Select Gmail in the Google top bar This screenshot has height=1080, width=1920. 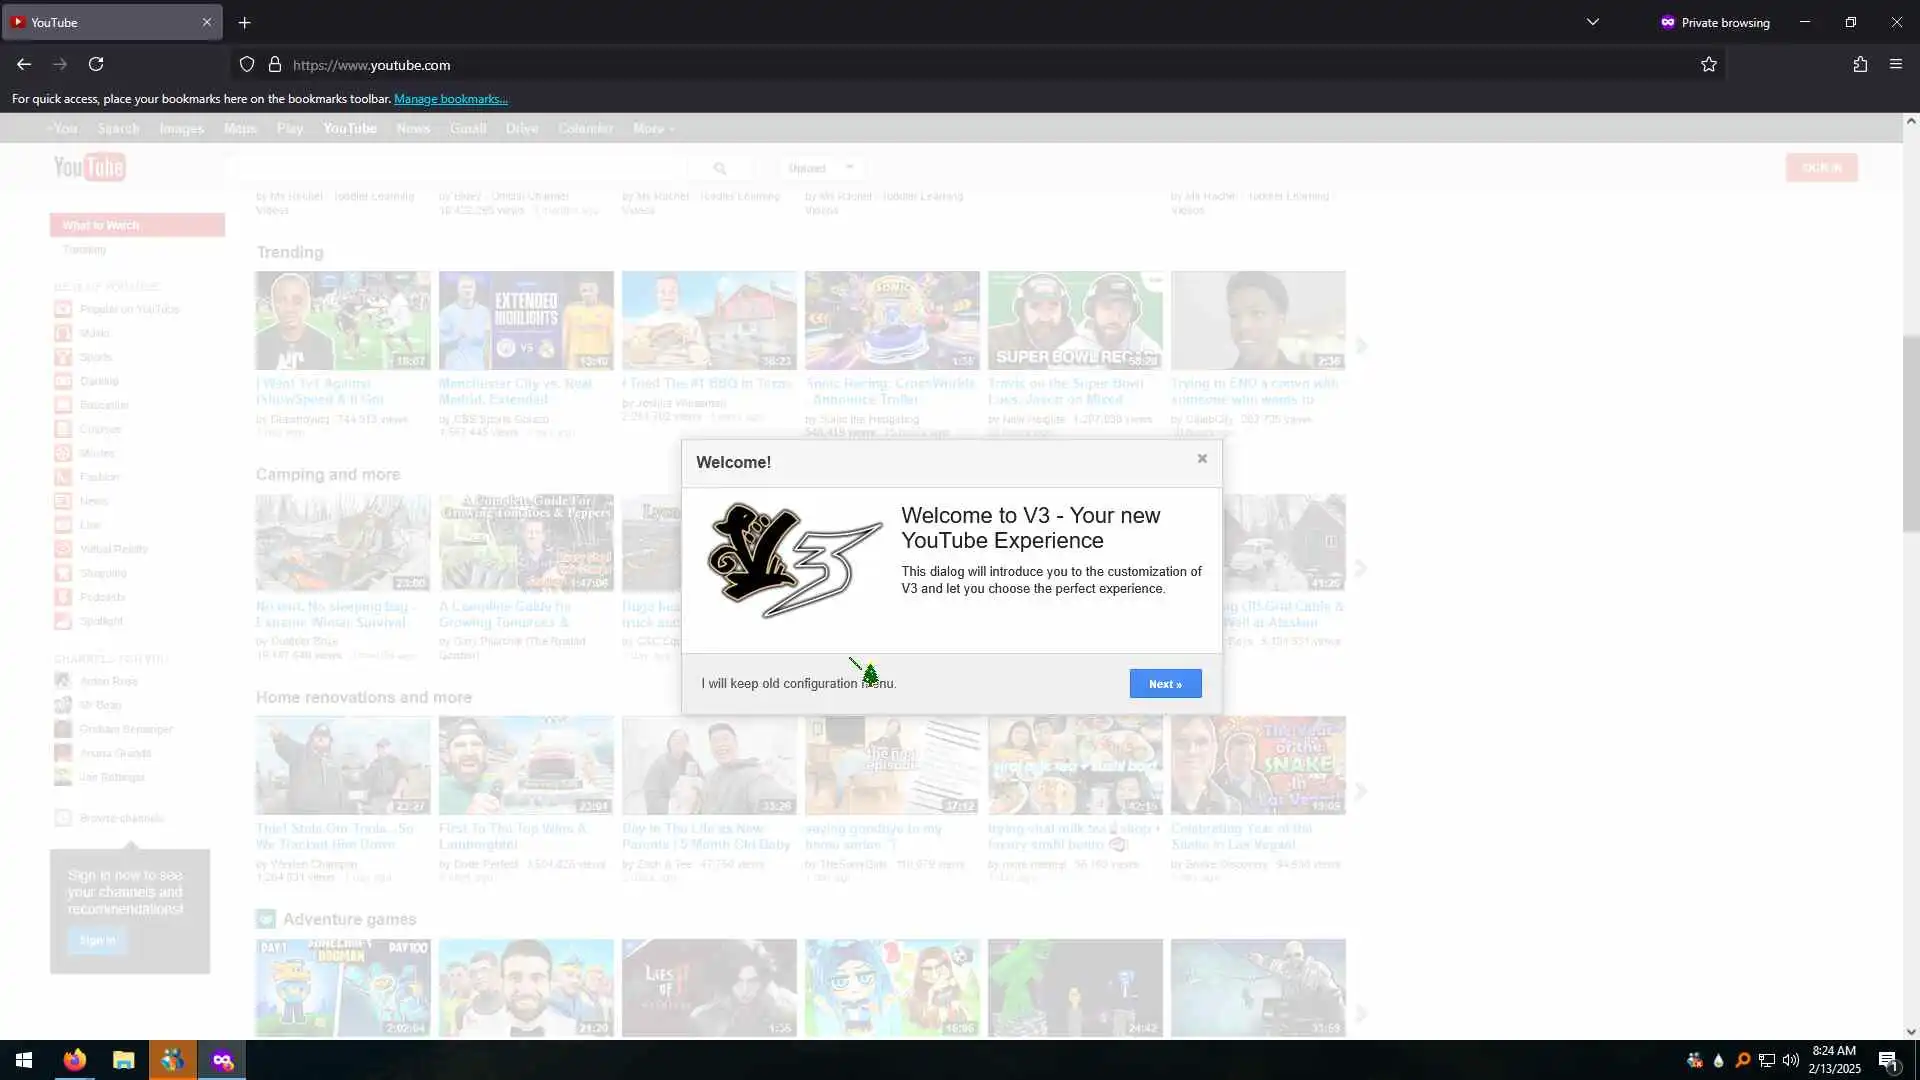468,129
